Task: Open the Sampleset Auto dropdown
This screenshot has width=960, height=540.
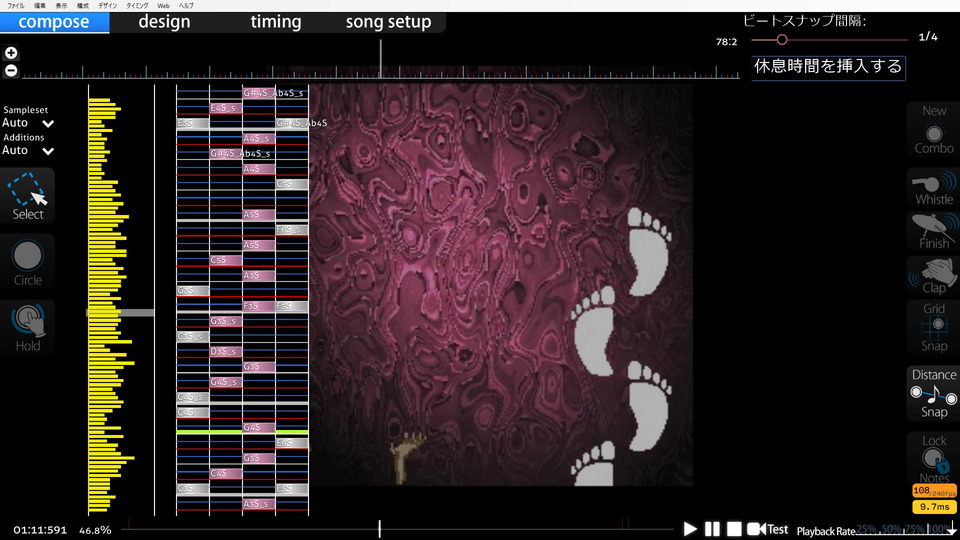Action: click(x=28, y=123)
